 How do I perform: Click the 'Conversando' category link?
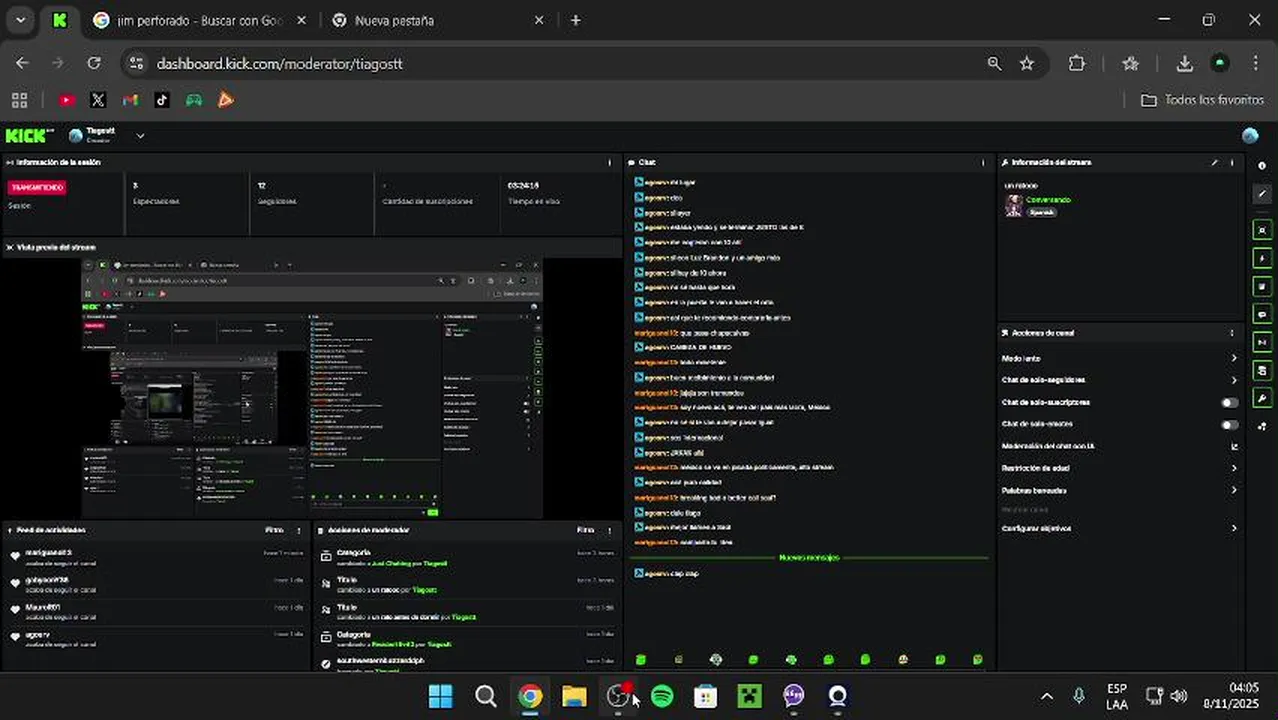(1048, 200)
